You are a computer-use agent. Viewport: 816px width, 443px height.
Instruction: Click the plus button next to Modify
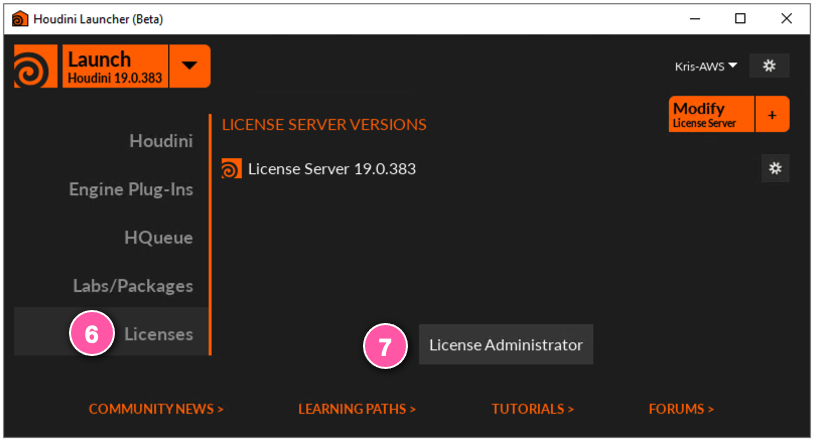click(772, 114)
